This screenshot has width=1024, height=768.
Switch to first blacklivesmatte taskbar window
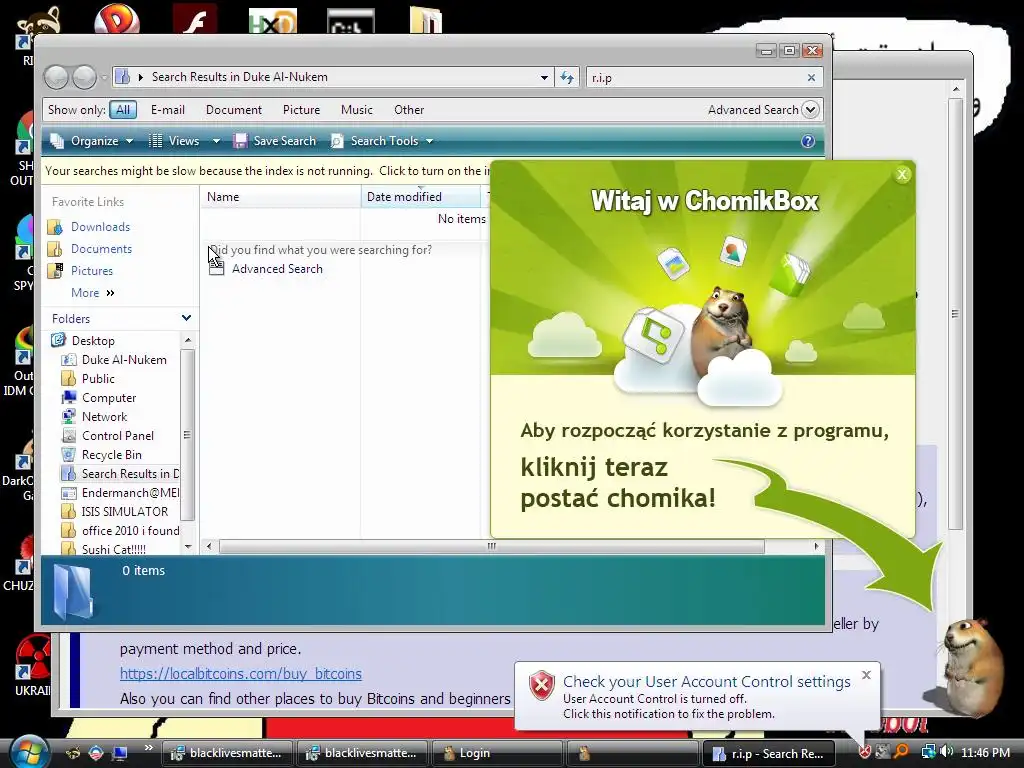(227, 753)
